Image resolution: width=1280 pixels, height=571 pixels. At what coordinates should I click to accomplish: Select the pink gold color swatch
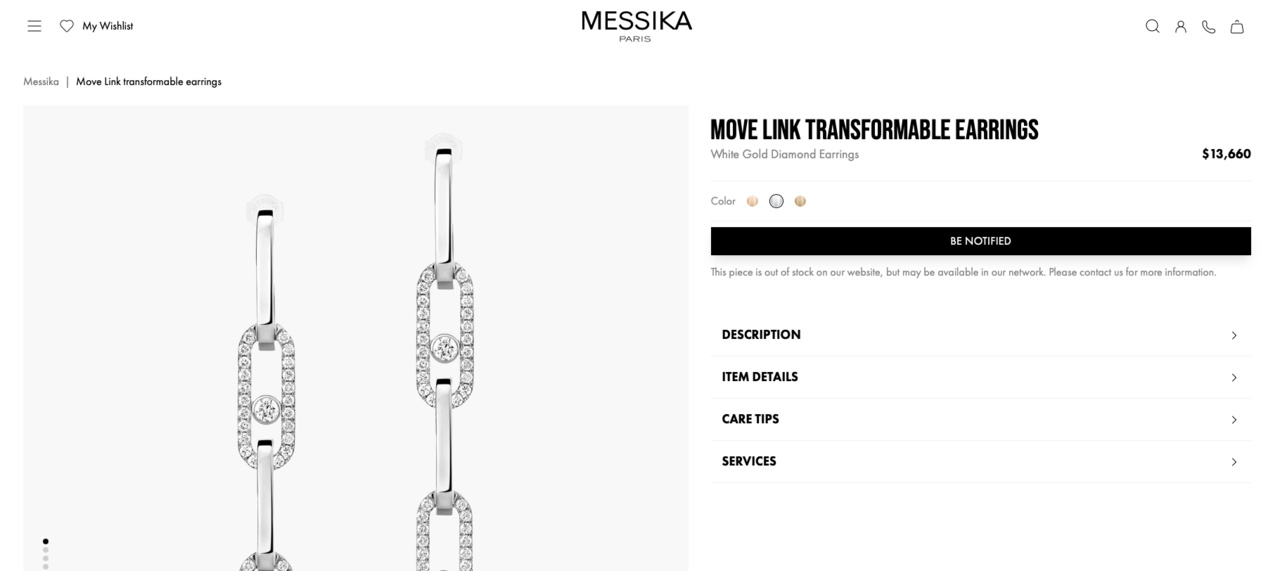752,201
